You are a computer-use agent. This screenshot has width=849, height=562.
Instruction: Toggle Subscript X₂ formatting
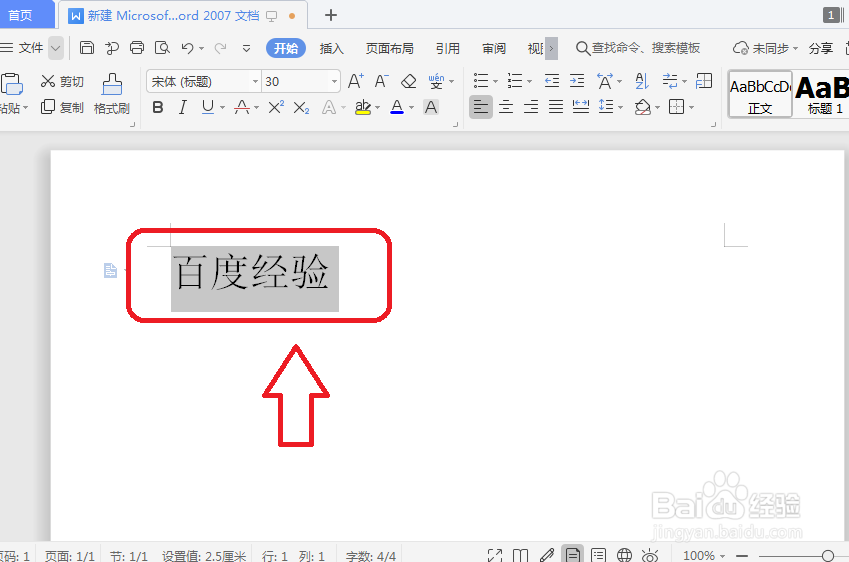click(x=302, y=108)
